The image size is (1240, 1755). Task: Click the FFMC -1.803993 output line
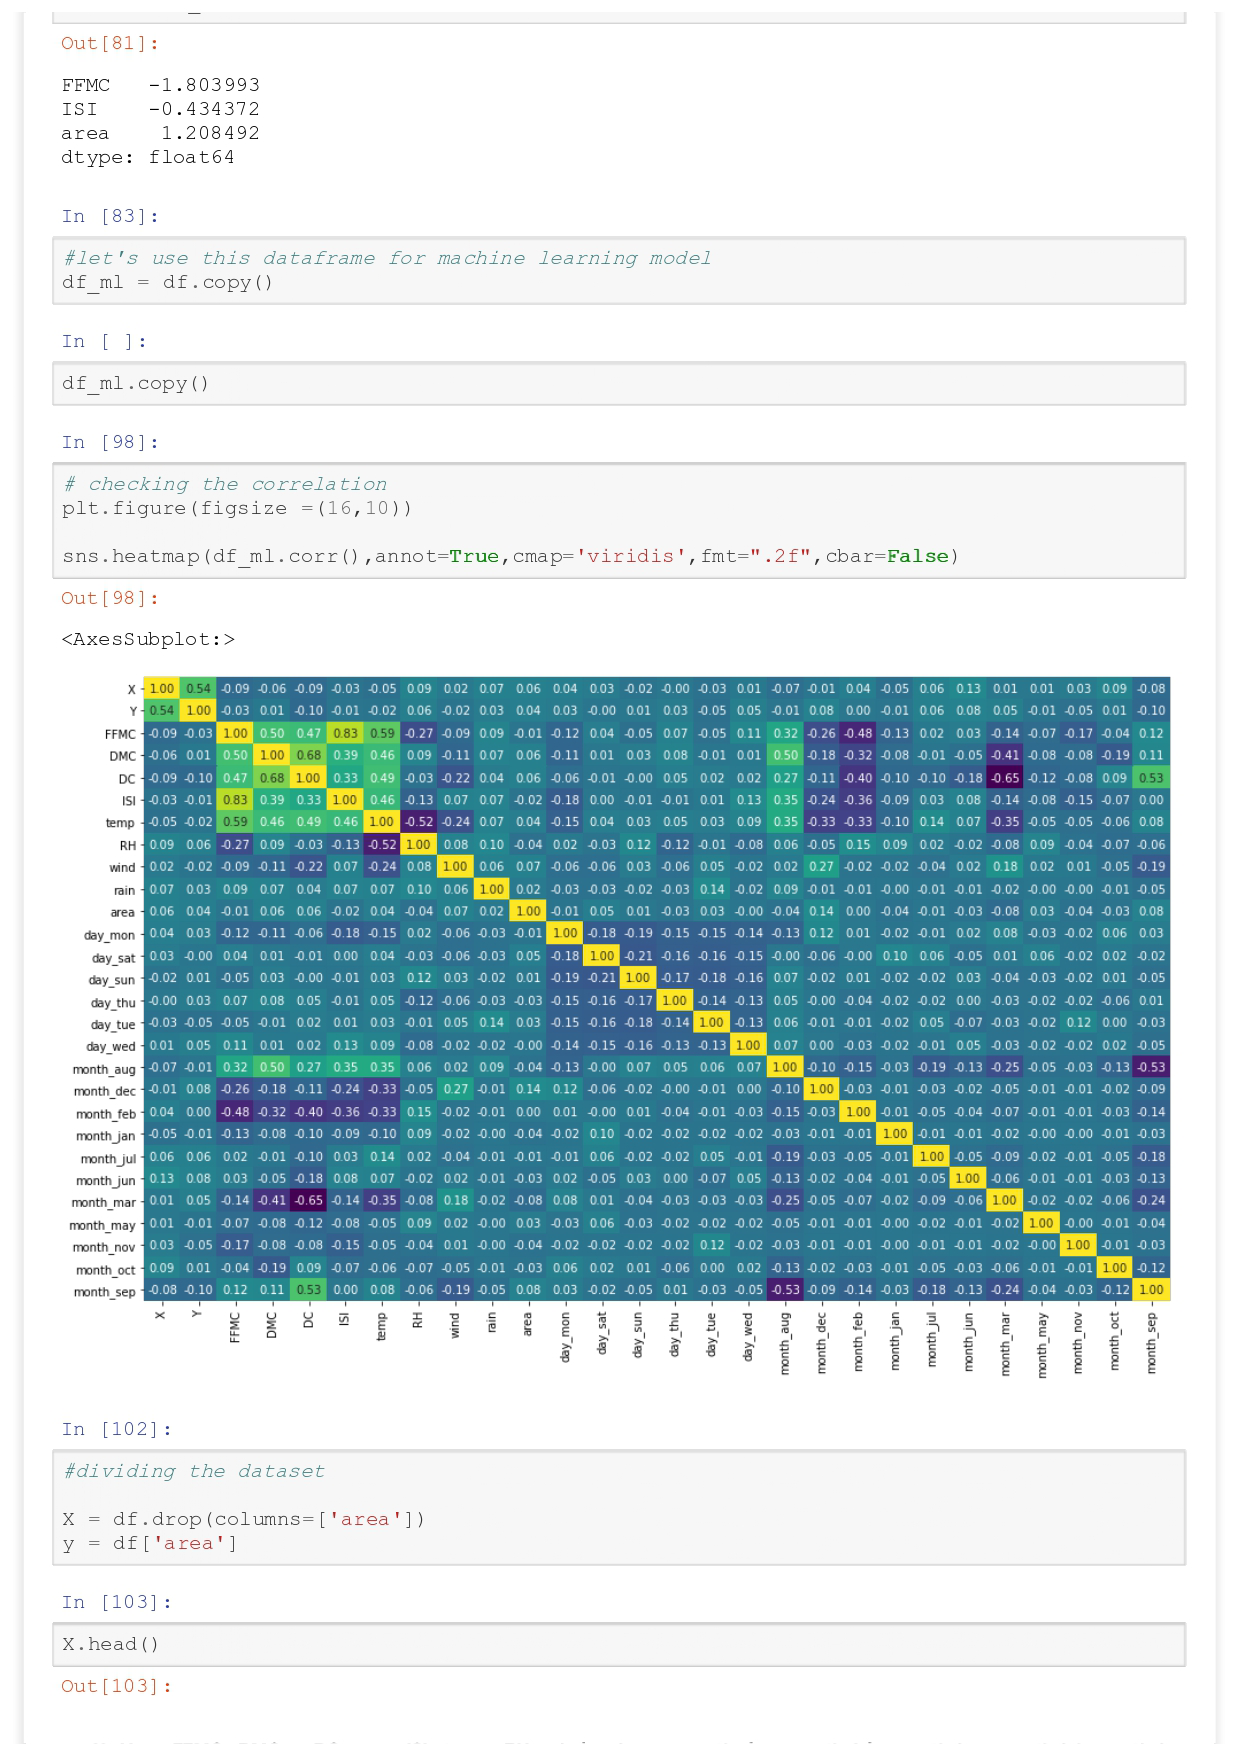(160, 85)
